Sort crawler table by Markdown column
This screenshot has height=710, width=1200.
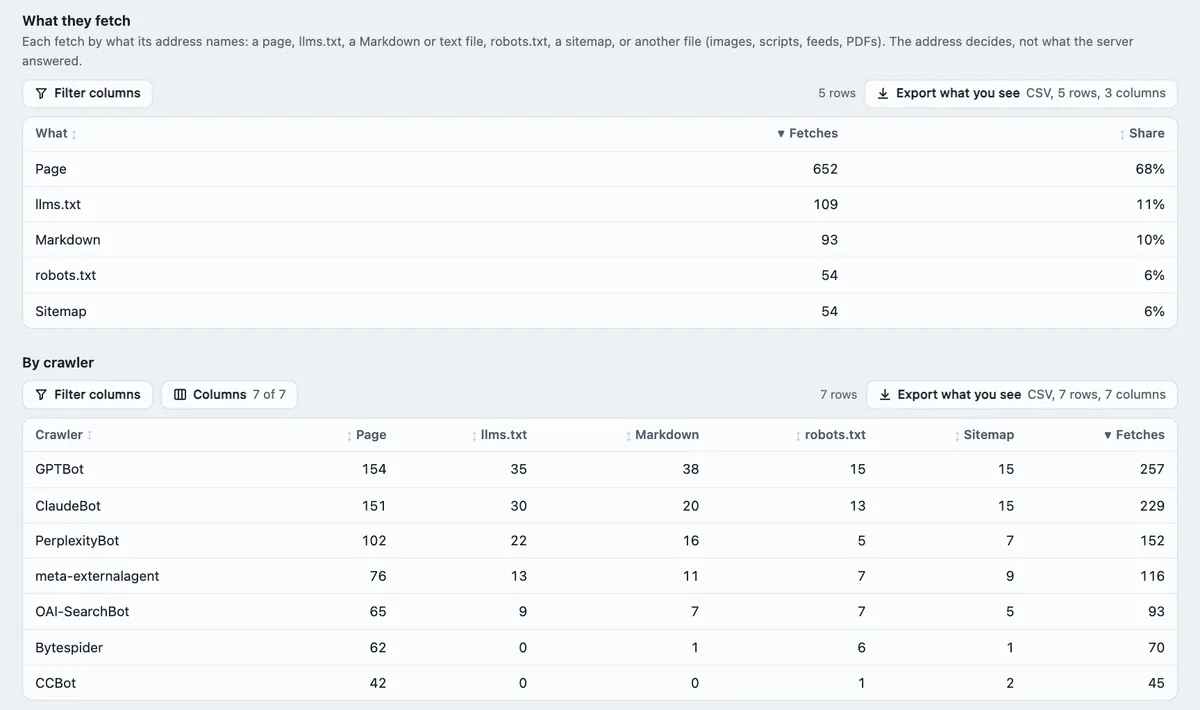(x=662, y=435)
